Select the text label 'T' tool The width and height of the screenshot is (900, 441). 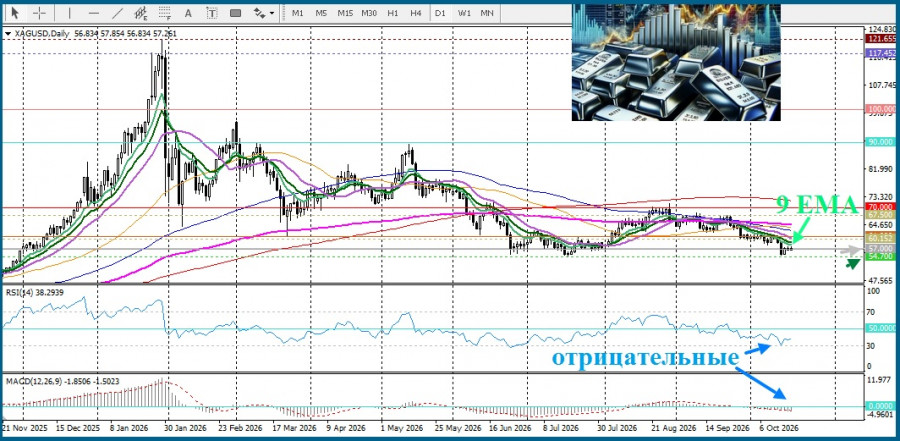pyautogui.click(x=212, y=13)
